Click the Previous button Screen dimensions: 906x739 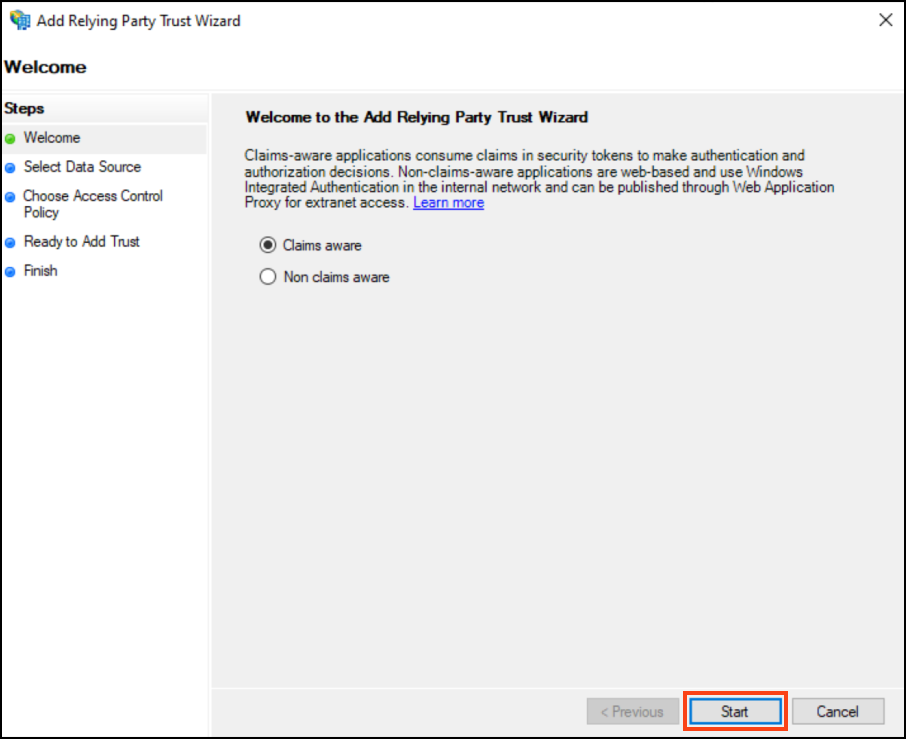point(632,711)
